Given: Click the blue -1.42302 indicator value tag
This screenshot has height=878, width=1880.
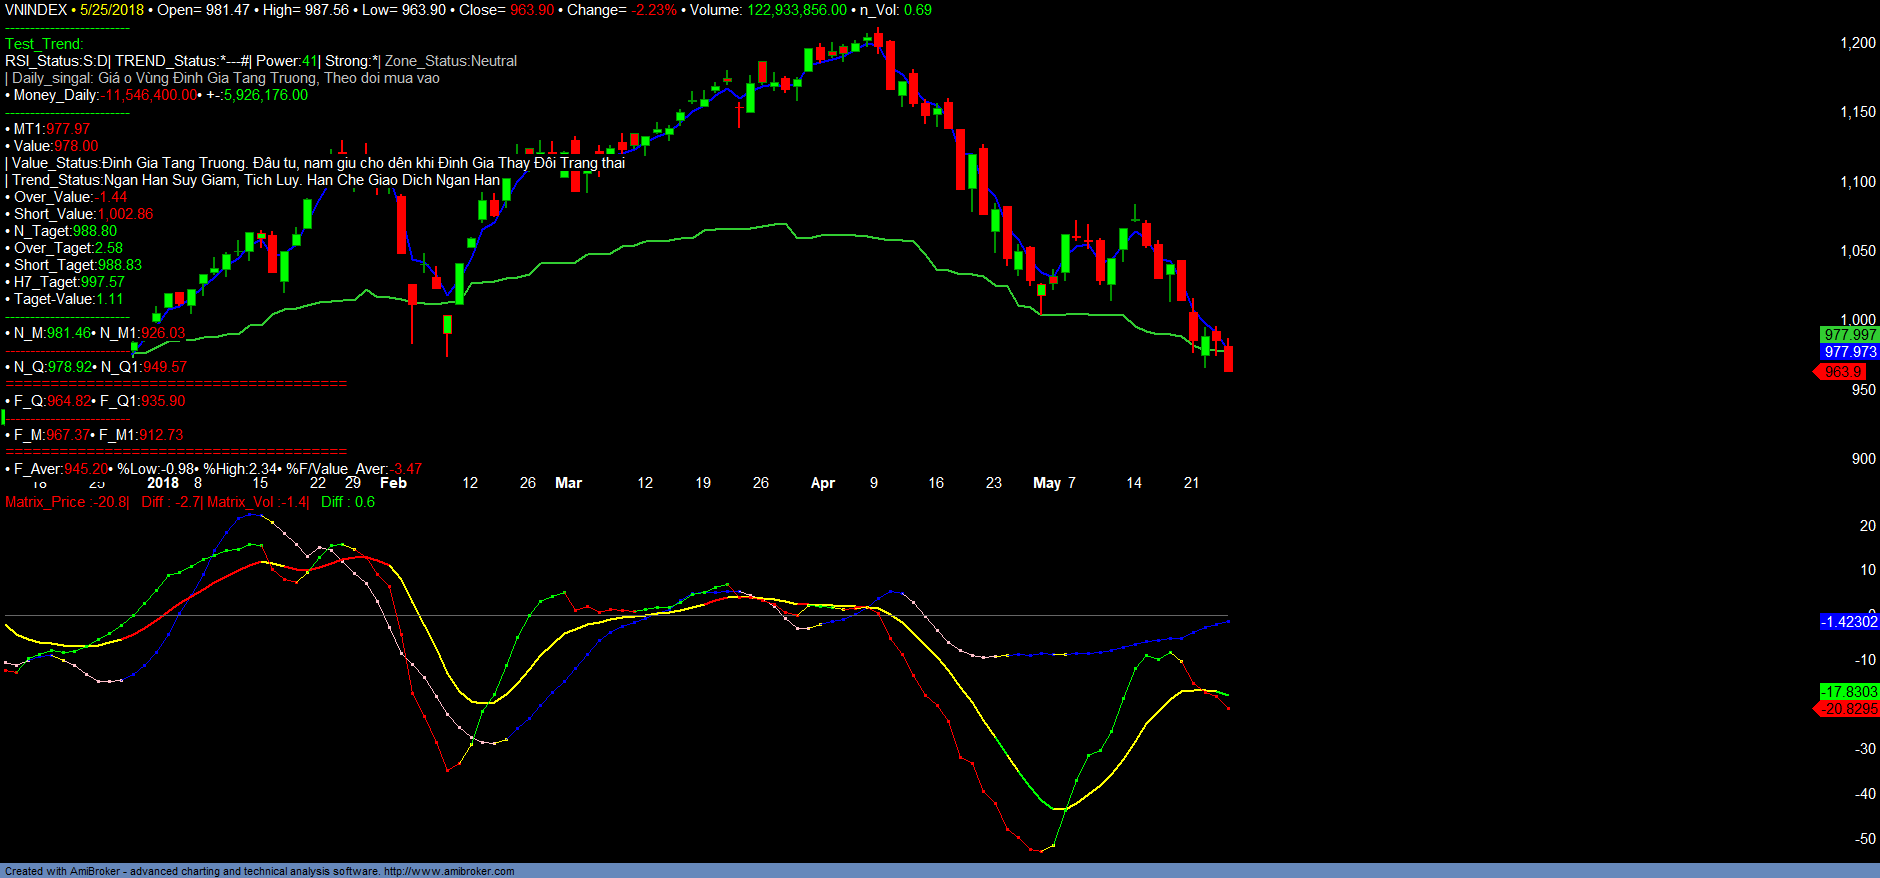Looking at the screenshot, I should pos(1848,622).
